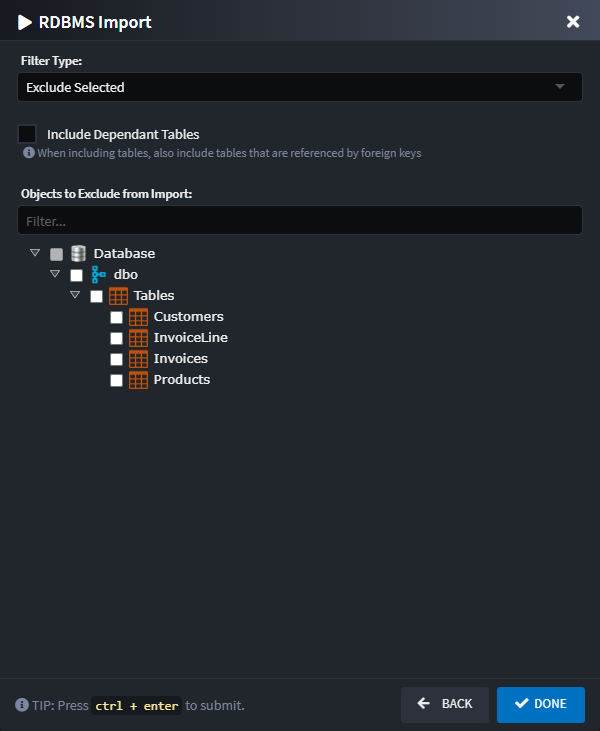Click the InvoiceLine table icon
Image resolution: width=600 pixels, height=731 pixels.
138,338
